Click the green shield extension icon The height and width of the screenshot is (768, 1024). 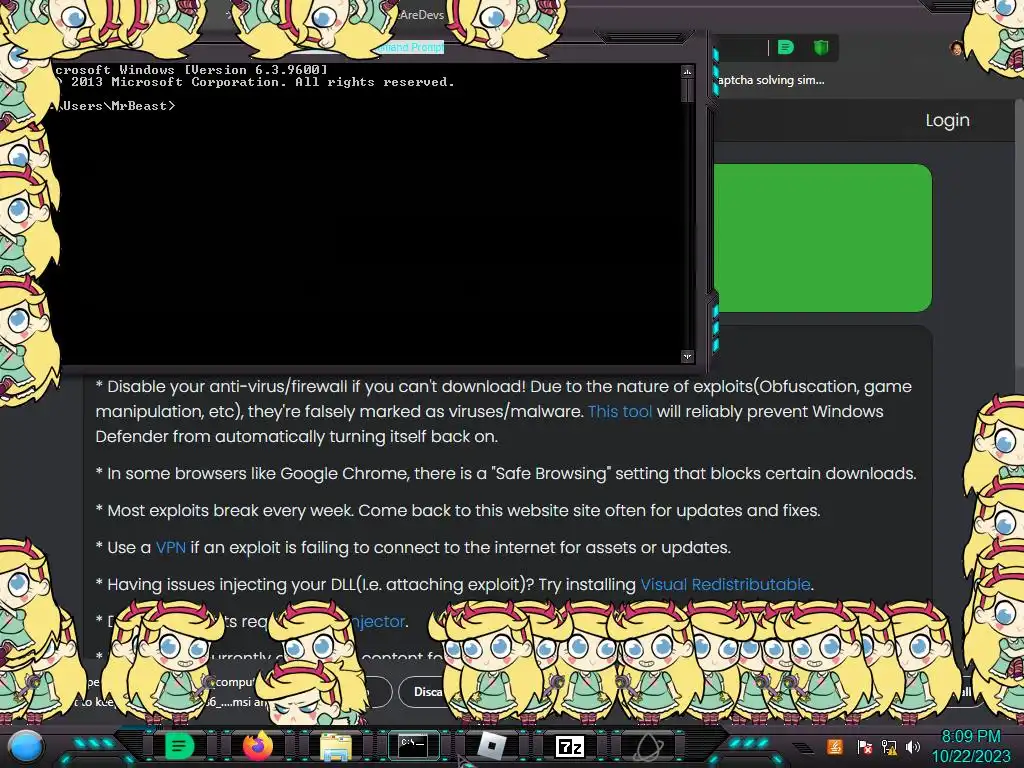point(821,47)
